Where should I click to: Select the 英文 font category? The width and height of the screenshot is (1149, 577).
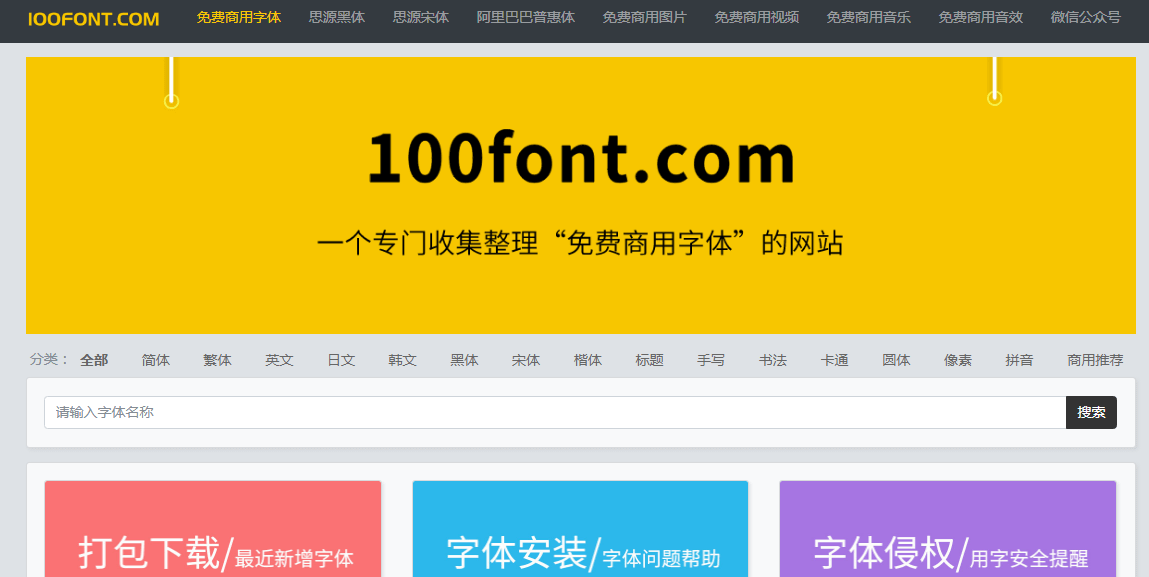(279, 359)
